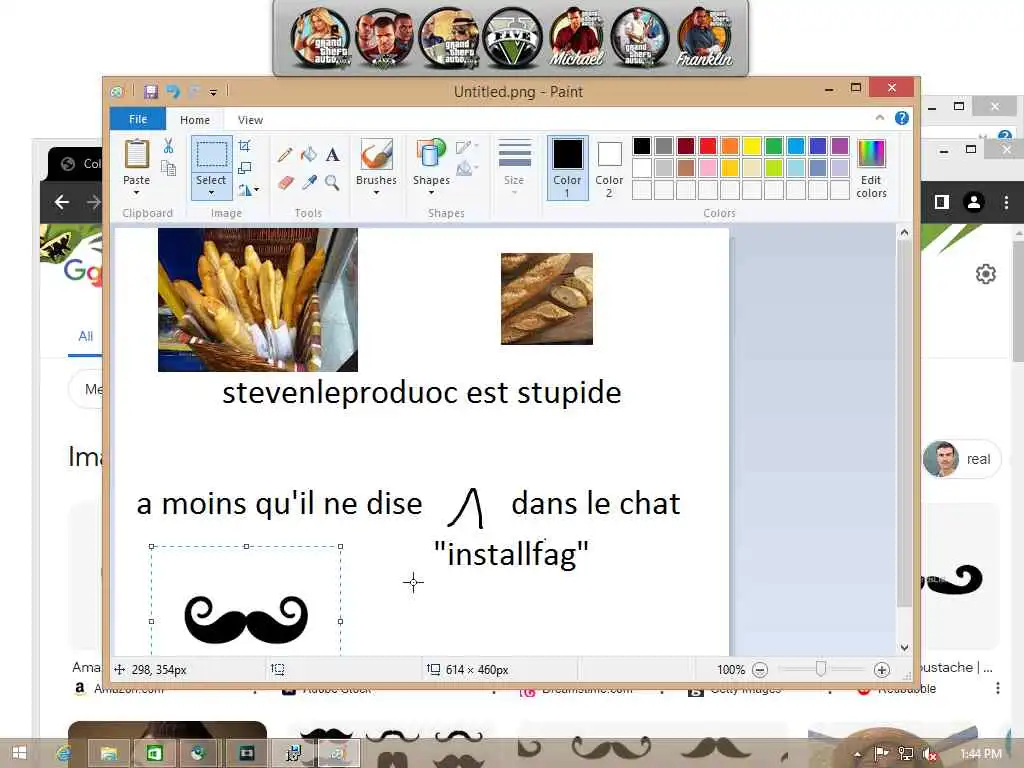1024x768 pixels.
Task: Switch to the View ribbon tab
Action: (x=250, y=120)
